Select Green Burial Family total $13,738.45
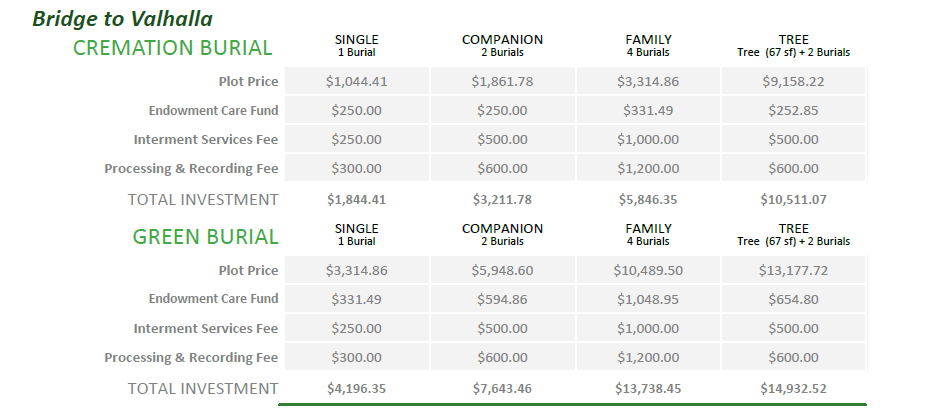934x413 pixels. coord(648,388)
